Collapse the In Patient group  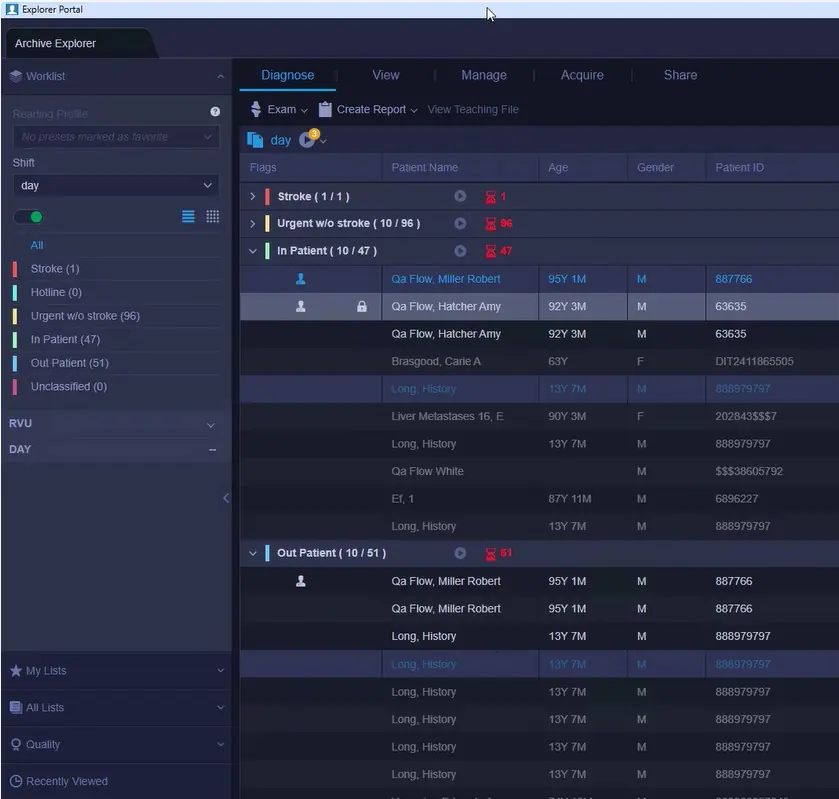tap(253, 251)
